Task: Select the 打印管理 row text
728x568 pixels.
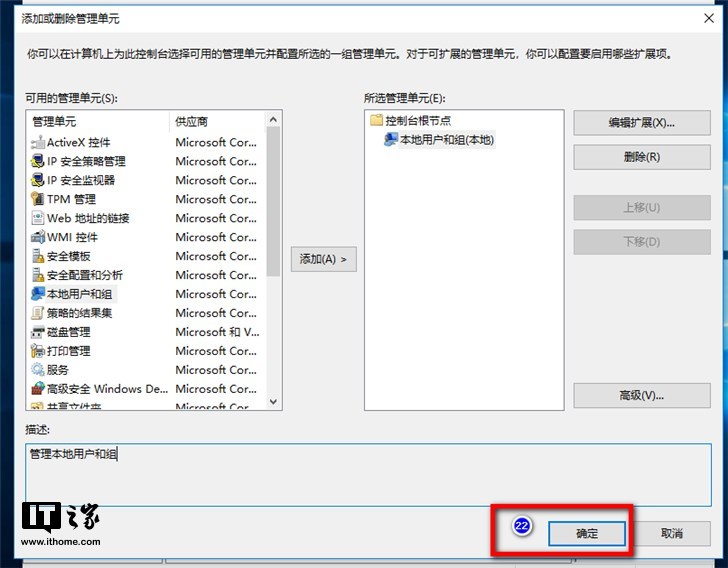Action: (69, 351)
